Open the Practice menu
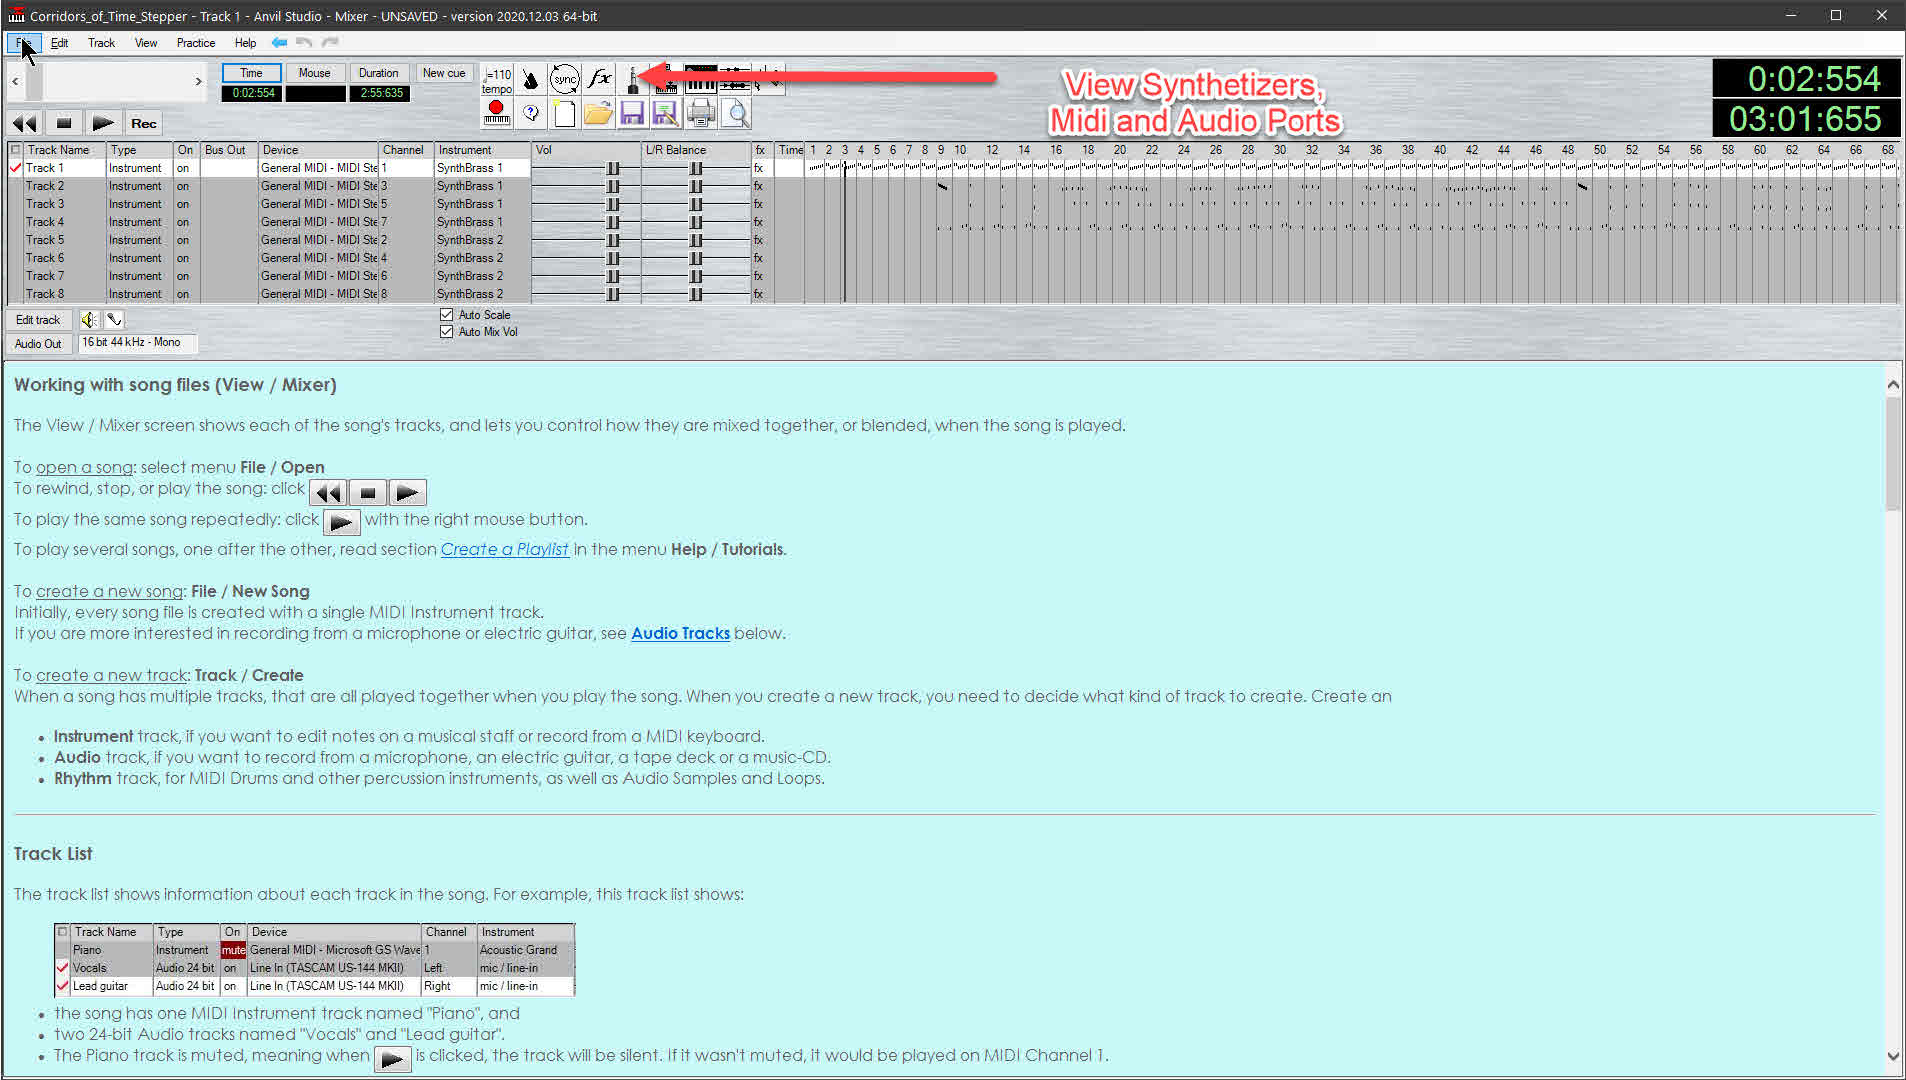 [196, 43]
